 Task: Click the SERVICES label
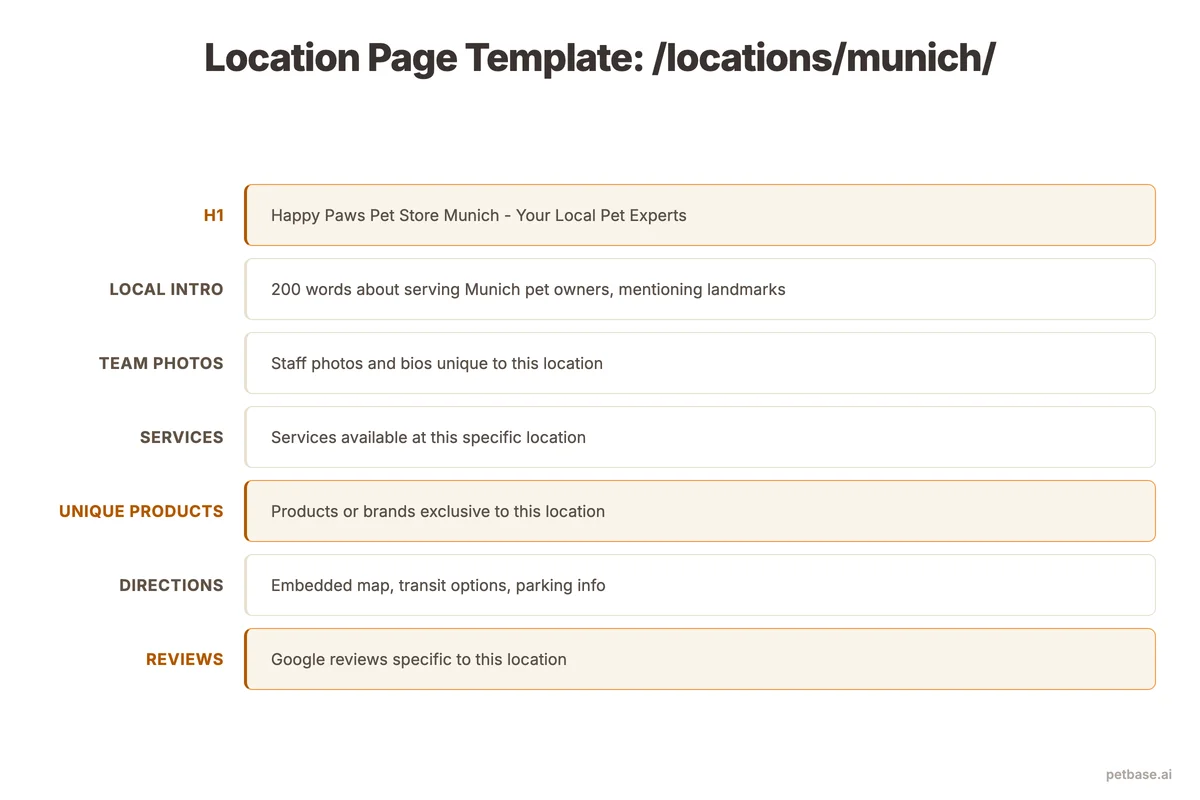(x=182, y=437)
